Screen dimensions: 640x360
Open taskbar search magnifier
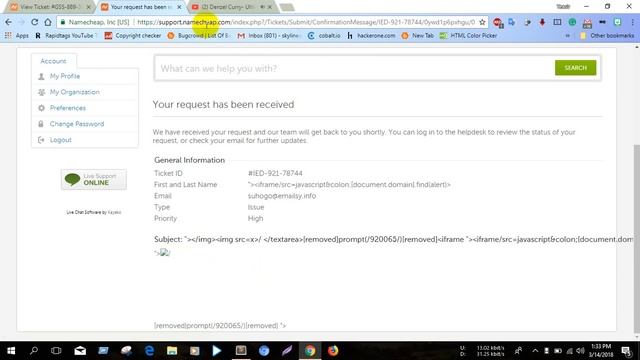(x=34, y=350)
